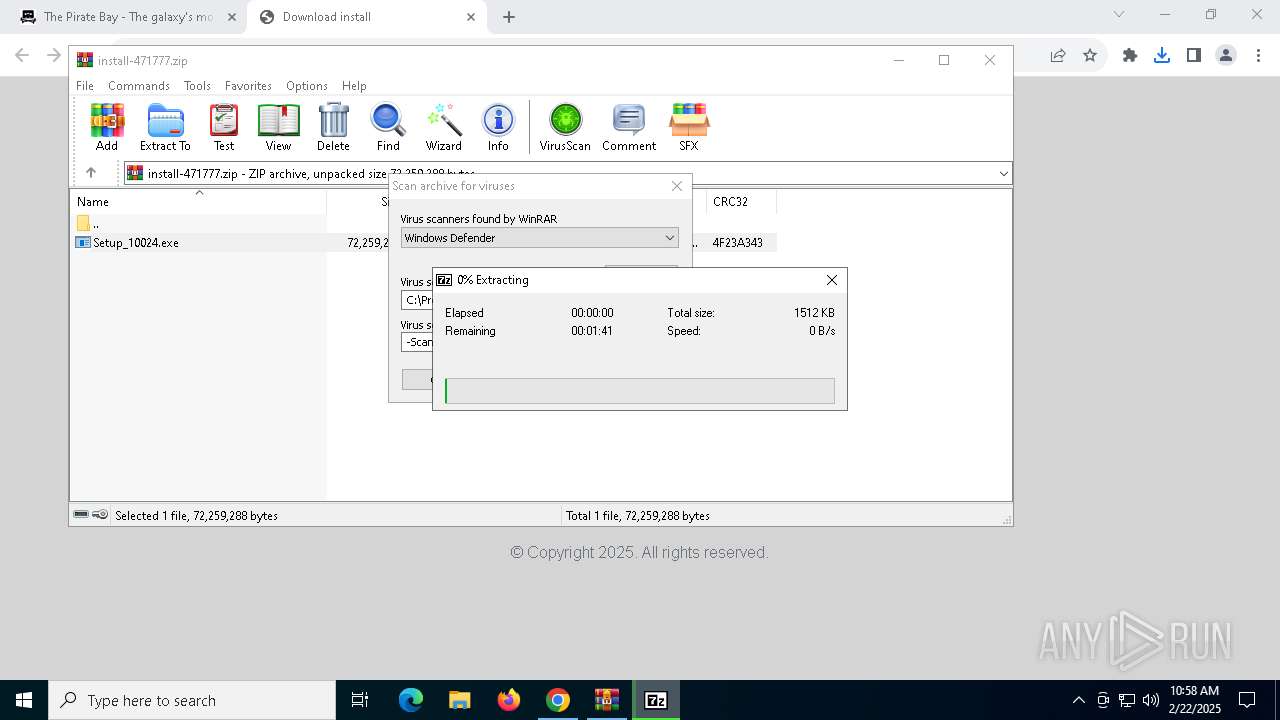The width and height of the screenshot is (1280, 720).
Task: Open a new browser tab
Action: point(509,17)
